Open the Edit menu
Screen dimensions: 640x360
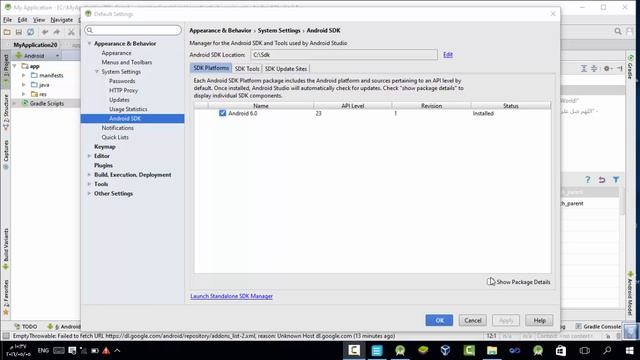point(22,20)
